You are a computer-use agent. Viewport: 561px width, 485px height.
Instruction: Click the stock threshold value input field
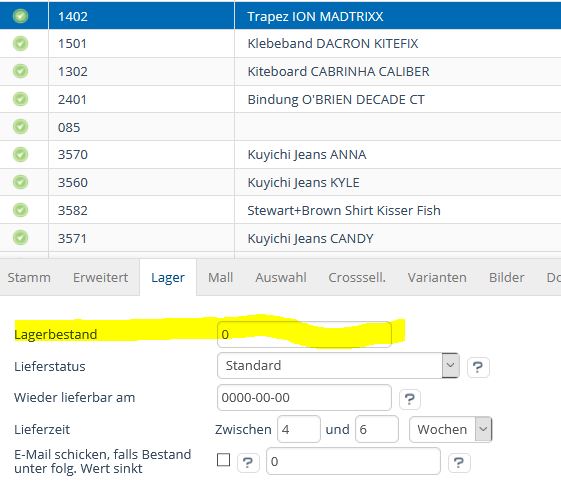tap(353, 461)
